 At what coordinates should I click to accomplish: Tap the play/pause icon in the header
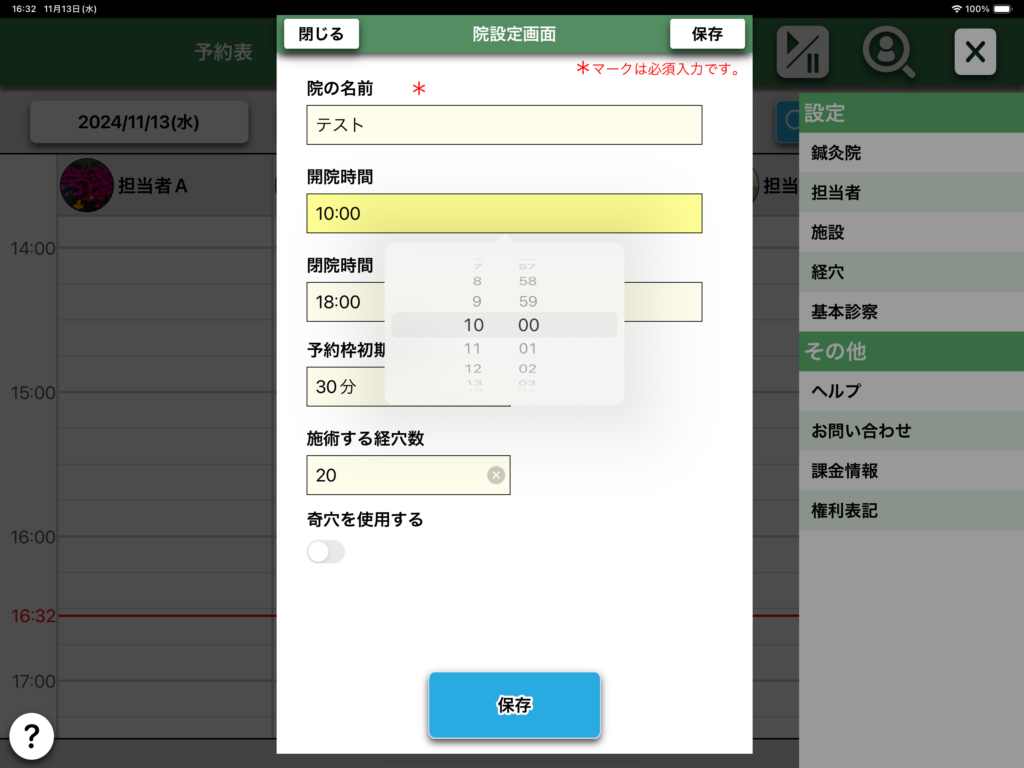coord(802,52)
